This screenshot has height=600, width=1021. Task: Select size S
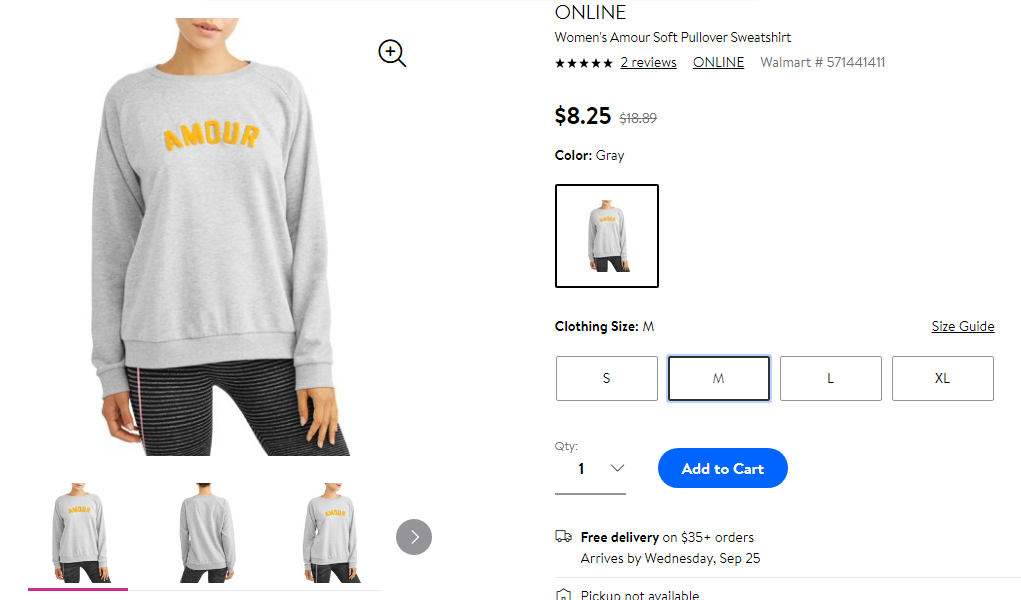[607, 379]
